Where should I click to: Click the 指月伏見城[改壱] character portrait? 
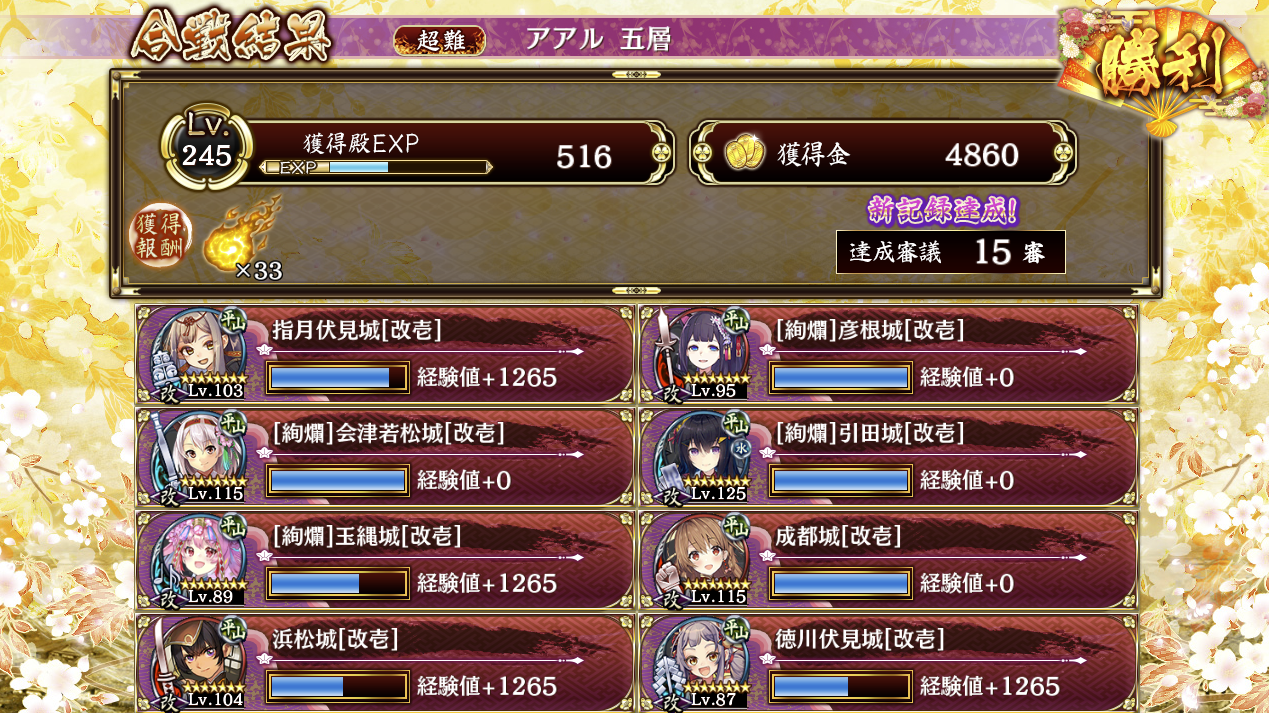pos(199,353)
